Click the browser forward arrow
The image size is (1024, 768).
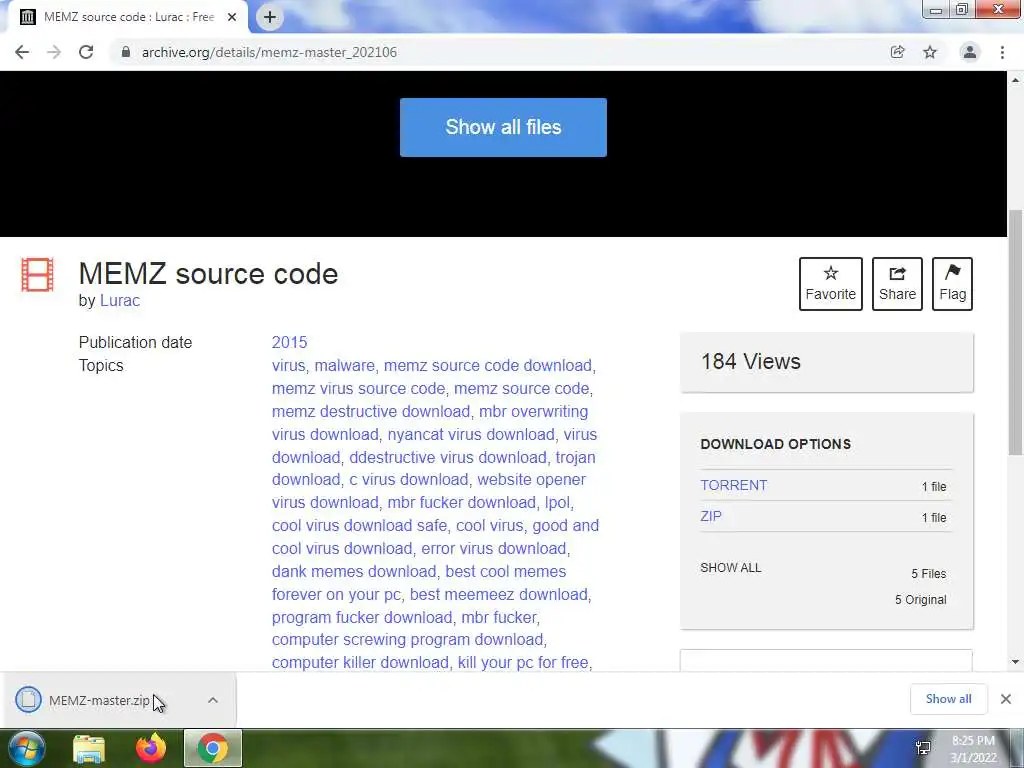54,52
